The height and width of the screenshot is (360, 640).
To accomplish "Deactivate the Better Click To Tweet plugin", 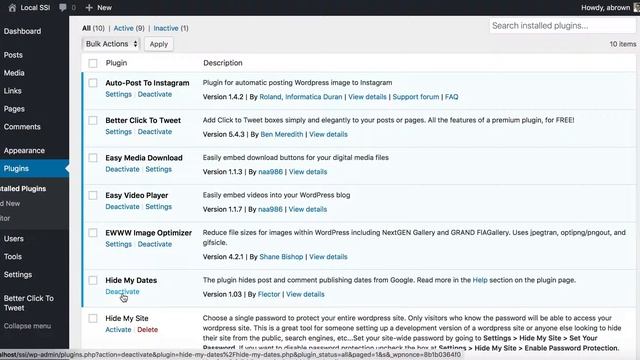I will pyautogui.click(x=155, y=132).
